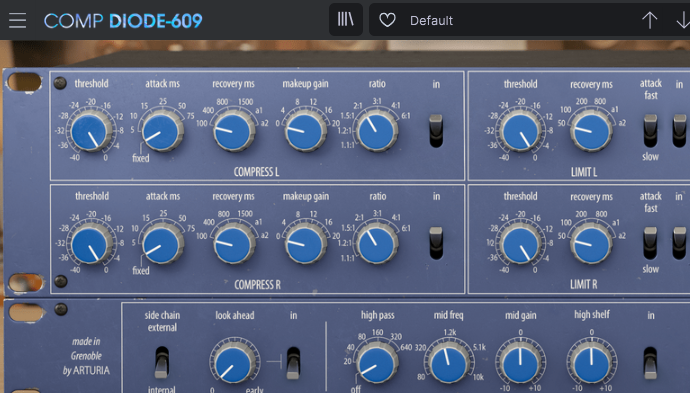Adjust Limit L recovery ms knob
Viewport: 690px width, 393px height.
coord(591,131)
